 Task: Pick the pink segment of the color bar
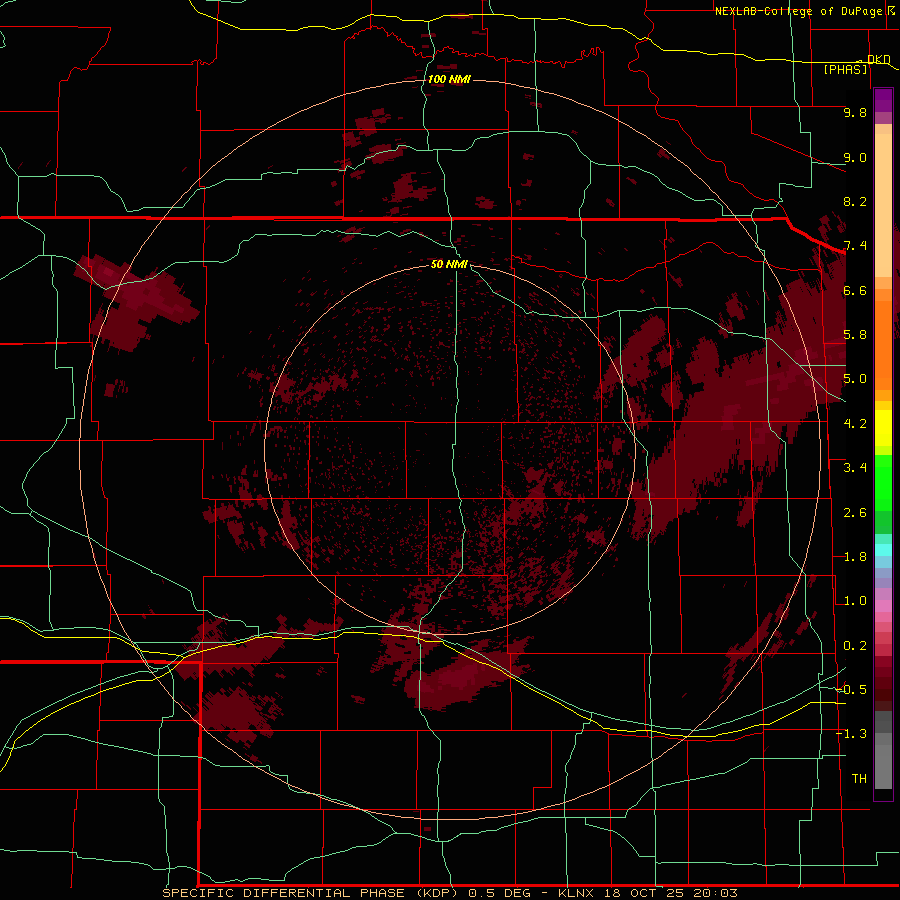(883, 606)
